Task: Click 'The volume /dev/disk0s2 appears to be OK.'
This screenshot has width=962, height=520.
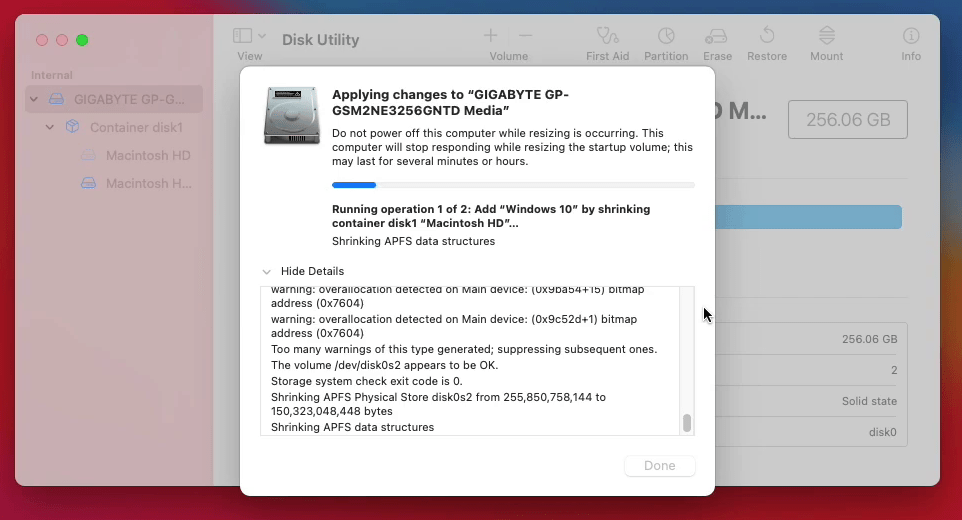Action: (x=384, y=365)
